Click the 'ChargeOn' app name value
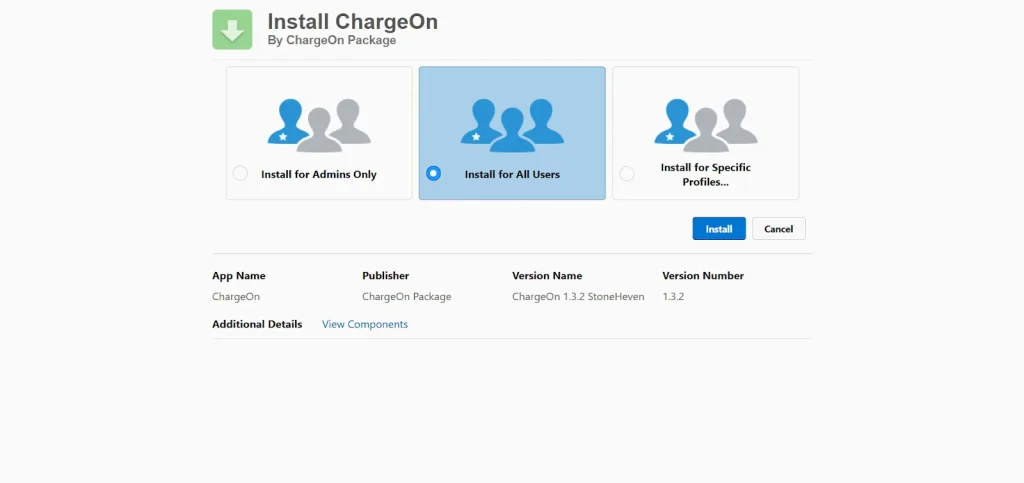The width and height of the screenshot is (1024, 483). (x=236, y=296)
